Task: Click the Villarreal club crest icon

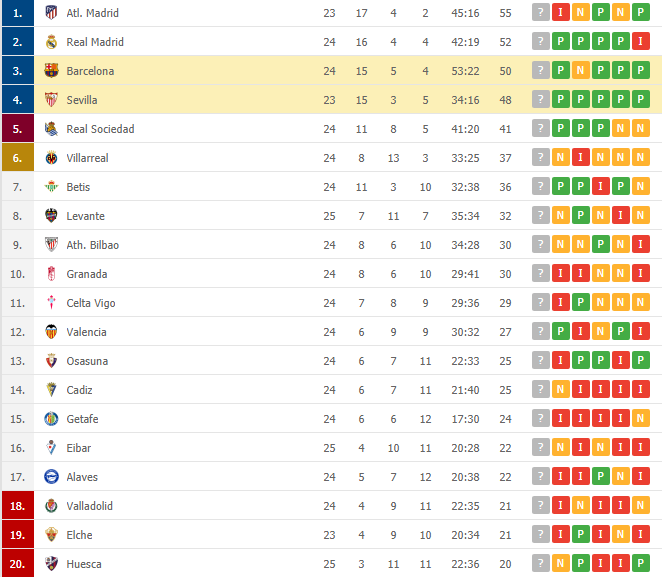Action: (x=51, y=158)
